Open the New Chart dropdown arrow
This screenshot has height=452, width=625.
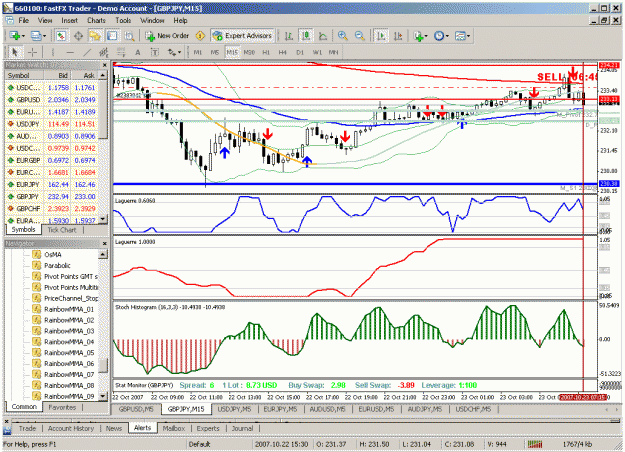(x=23, y=36)
